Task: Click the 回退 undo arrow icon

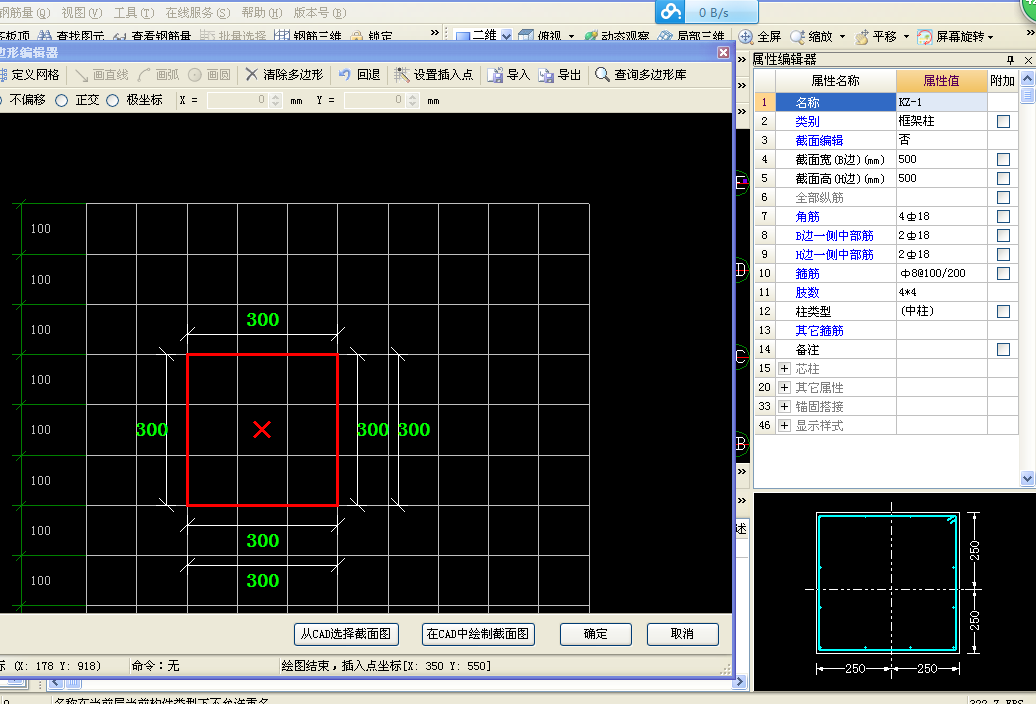Action: point(344,75)
